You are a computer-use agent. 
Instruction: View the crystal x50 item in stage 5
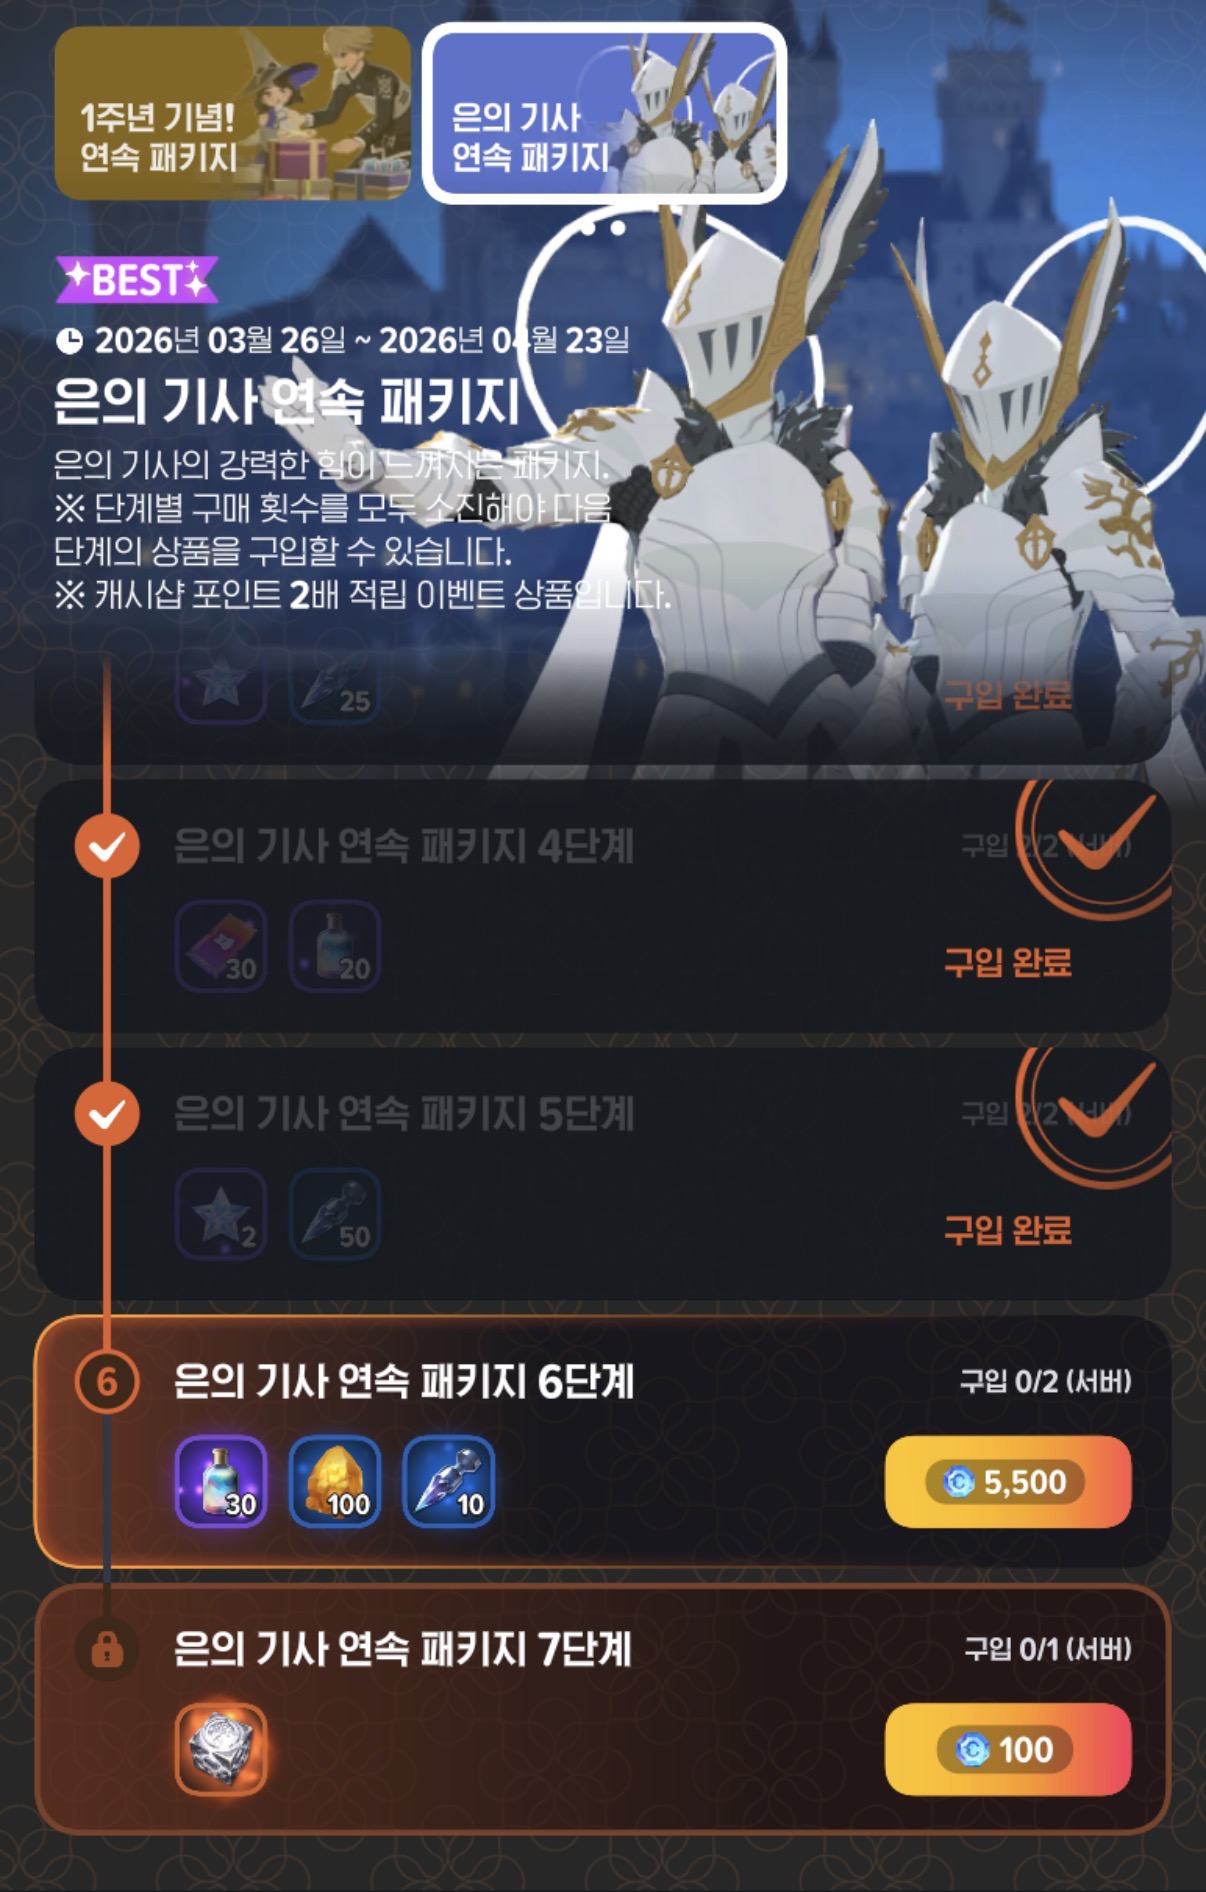pos(335,1214)
